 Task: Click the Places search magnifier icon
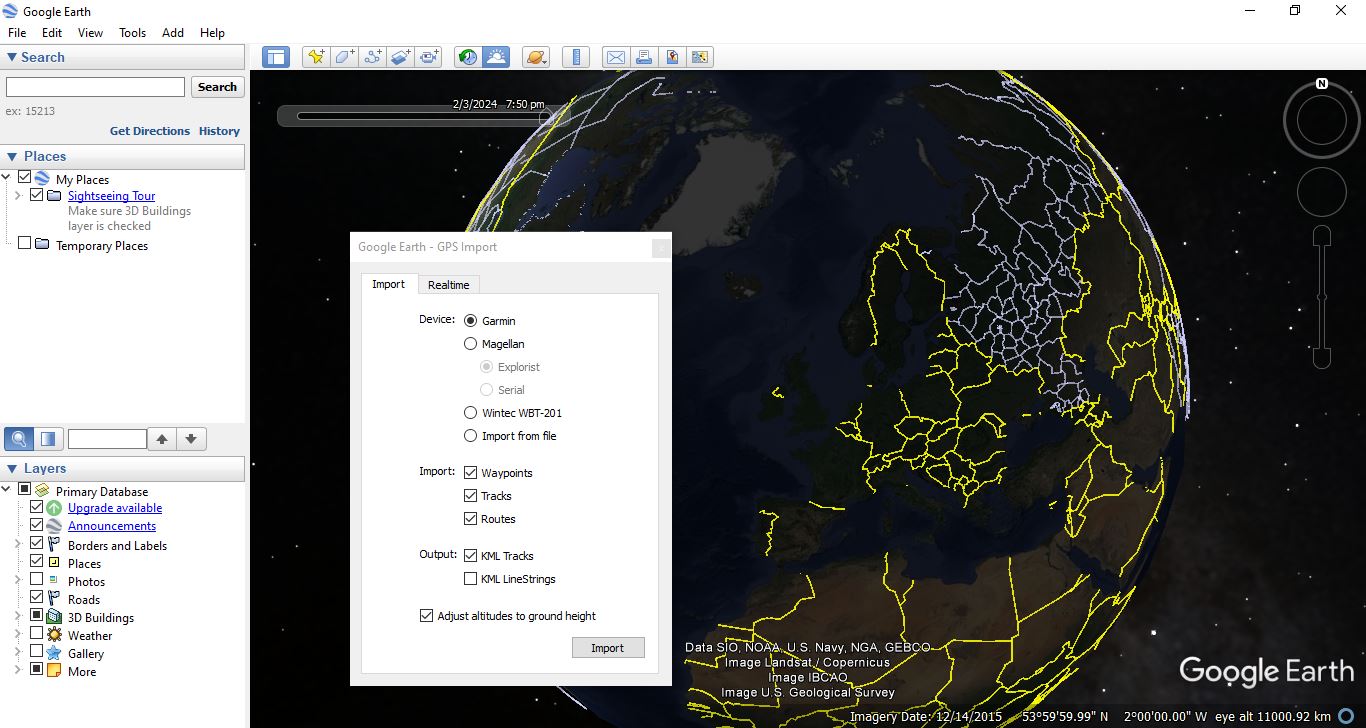click(x=19, y=438)
